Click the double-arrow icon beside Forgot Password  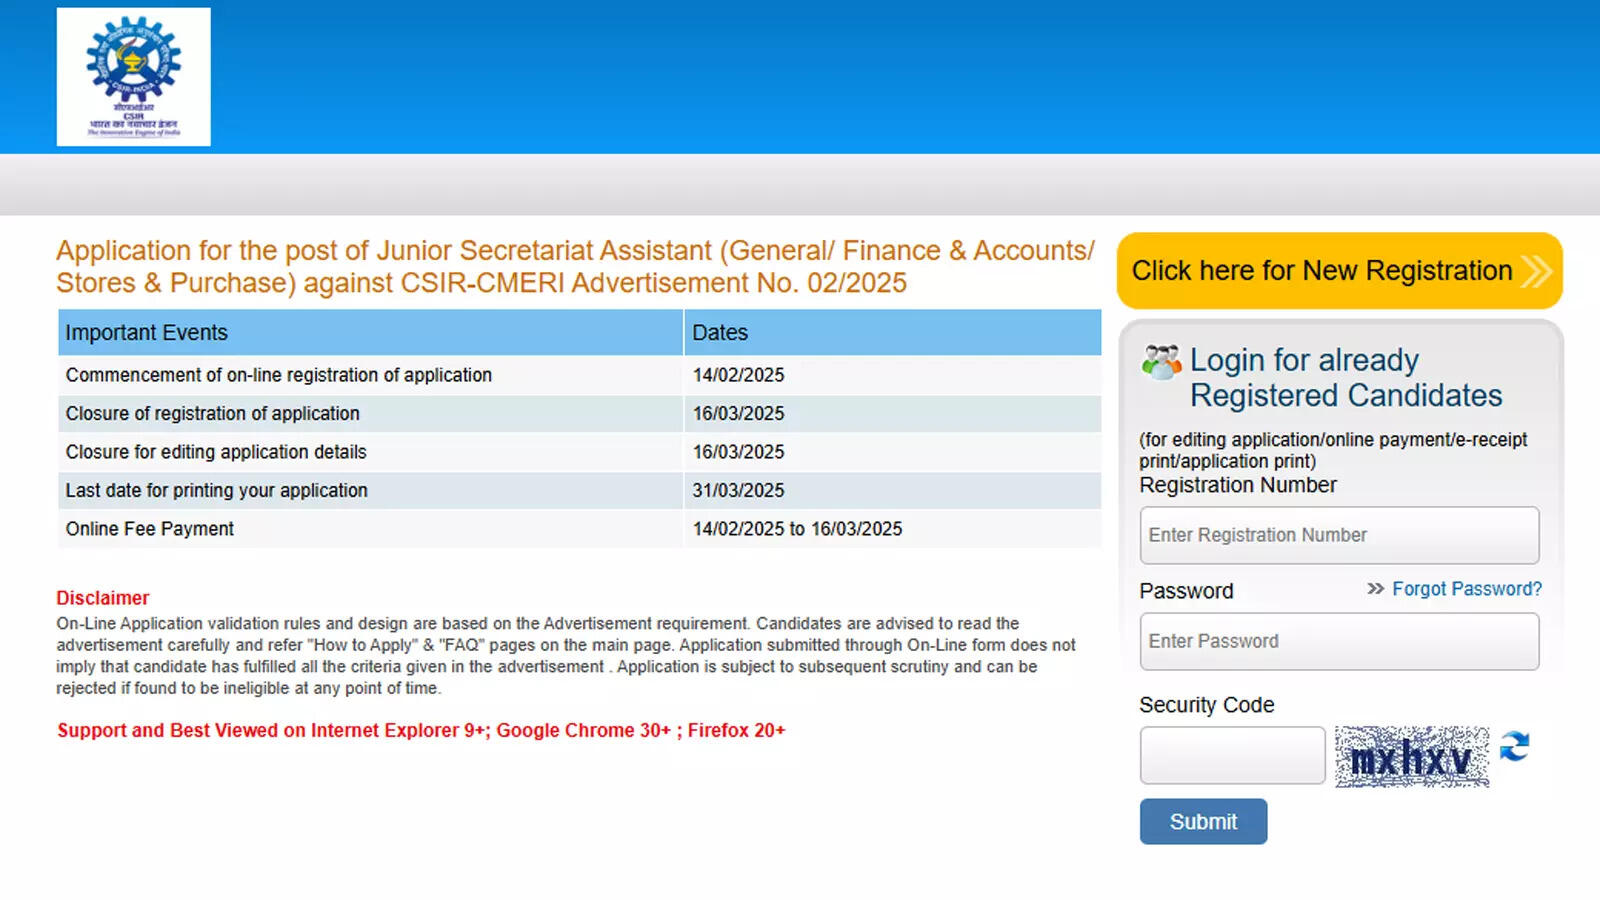tap(1373, 589)
